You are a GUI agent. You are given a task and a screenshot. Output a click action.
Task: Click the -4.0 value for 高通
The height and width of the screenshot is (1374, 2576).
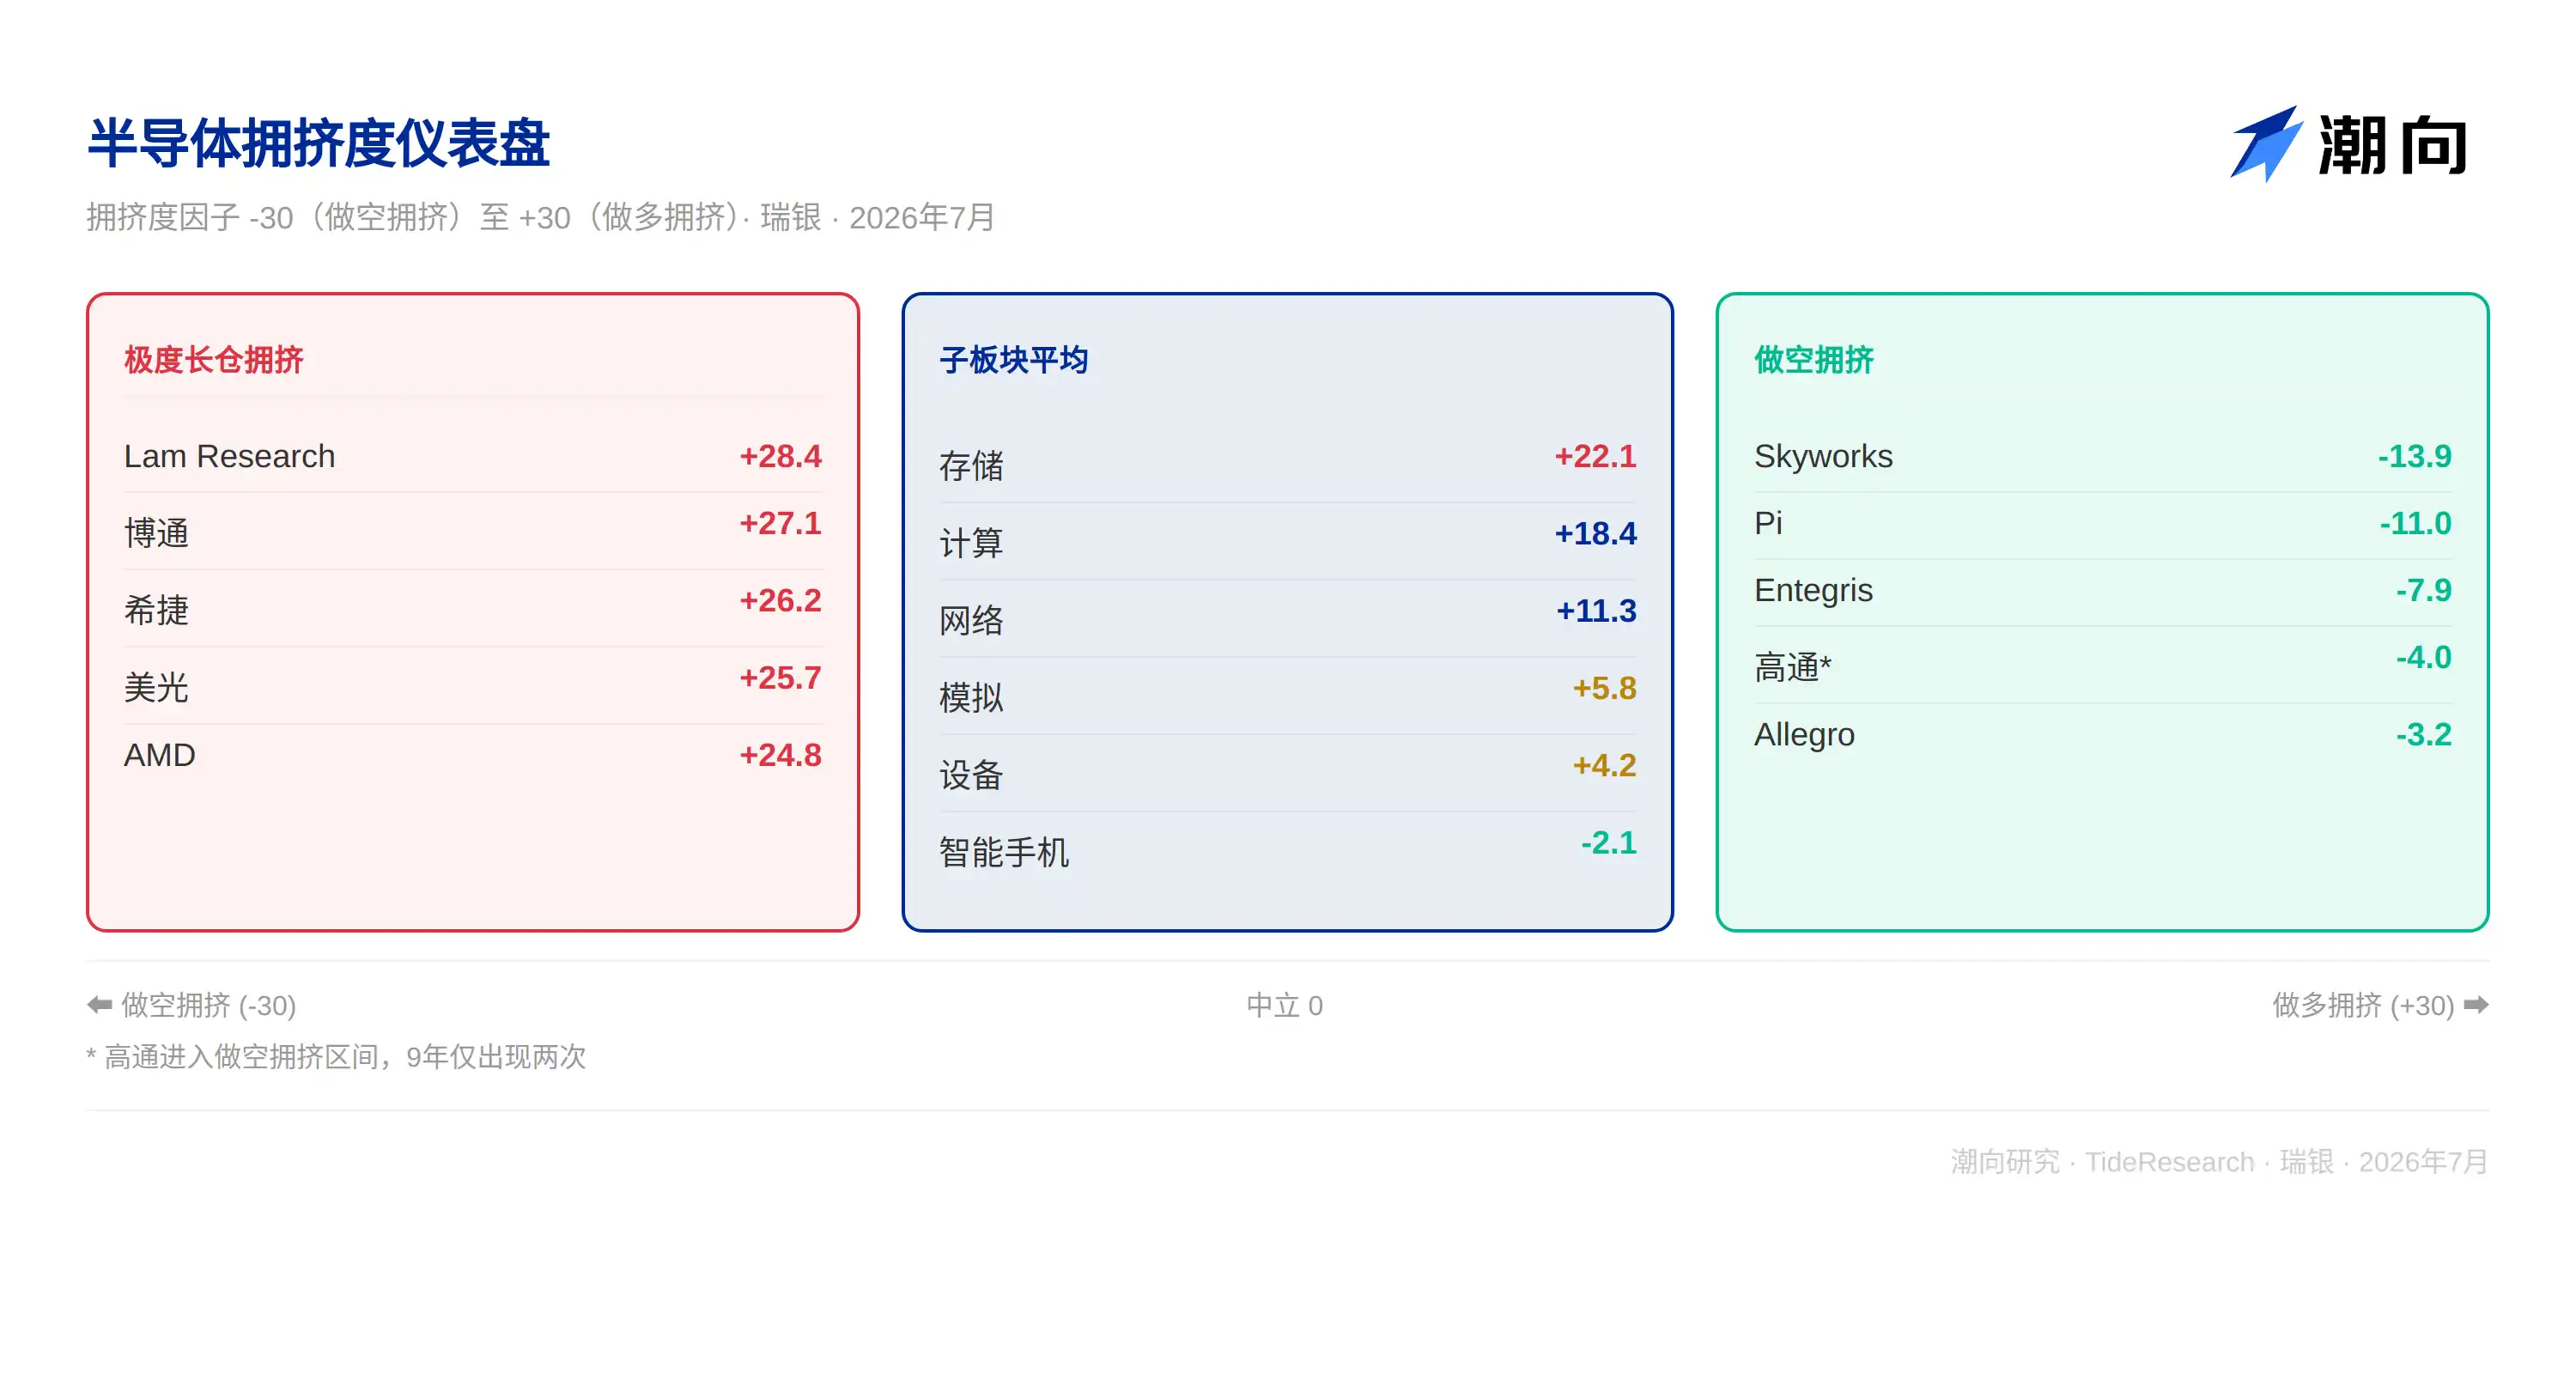(2423, 657)
